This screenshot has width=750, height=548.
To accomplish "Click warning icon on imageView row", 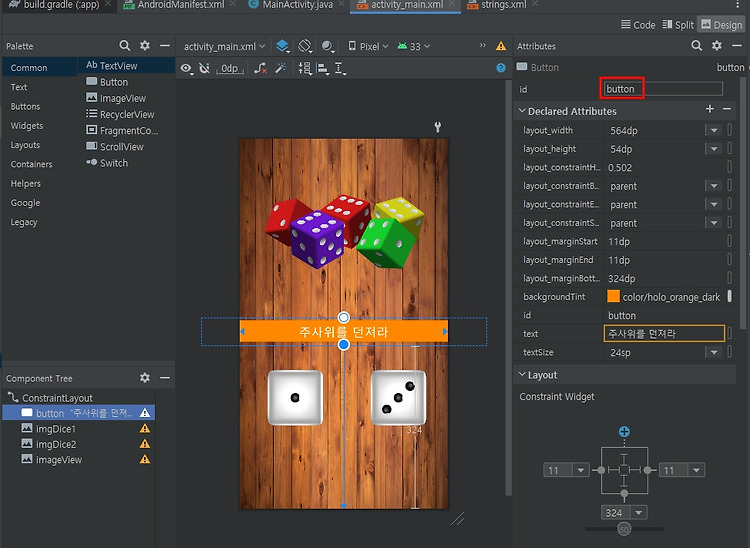I will pos(145,460).
